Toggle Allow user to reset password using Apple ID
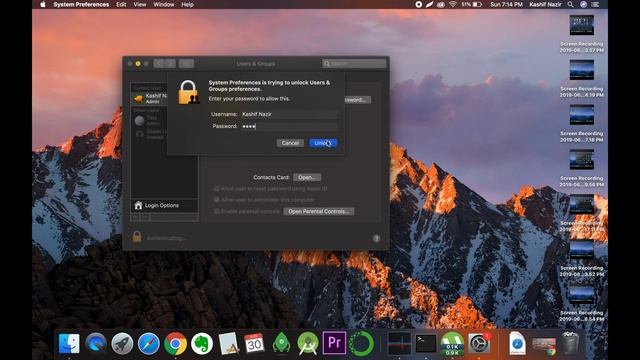Screen dimensions: 640x360 (x=217, y=189)
